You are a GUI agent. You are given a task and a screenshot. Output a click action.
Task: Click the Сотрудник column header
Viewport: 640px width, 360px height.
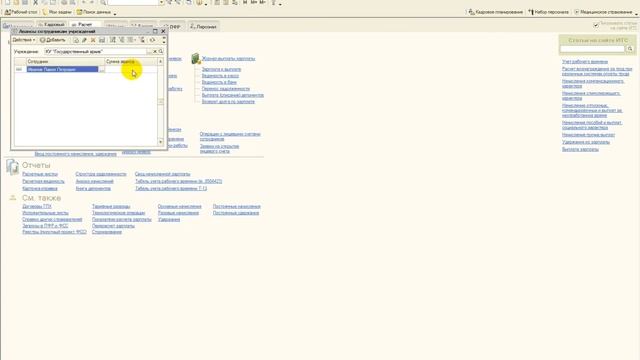[x=65, y=62]
